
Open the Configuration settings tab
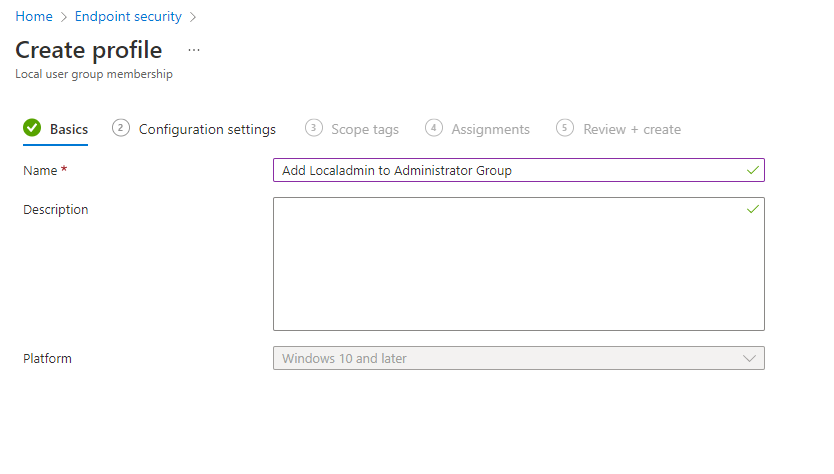(x=207, y=129)
